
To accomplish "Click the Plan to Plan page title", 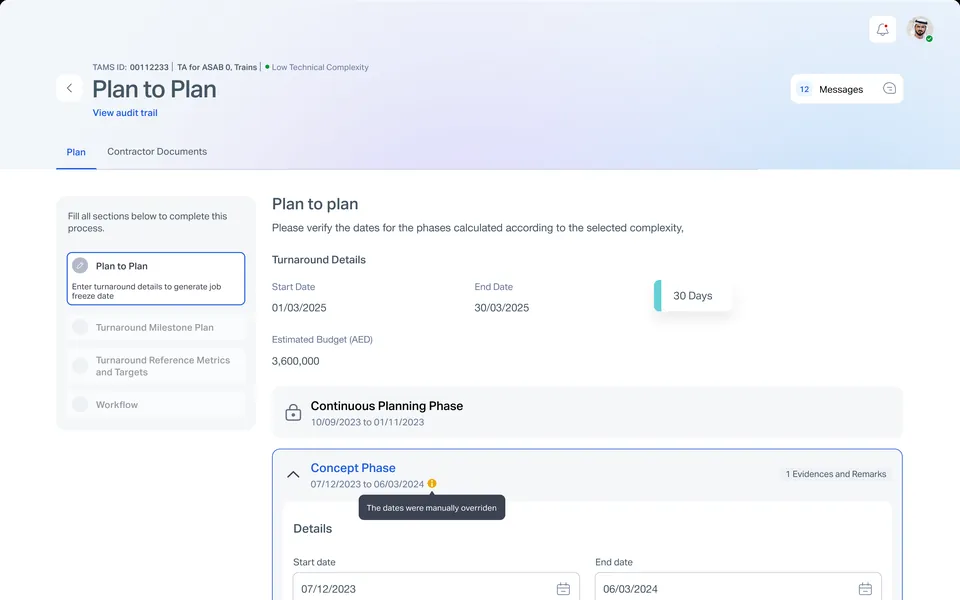I will click(154, 89).
